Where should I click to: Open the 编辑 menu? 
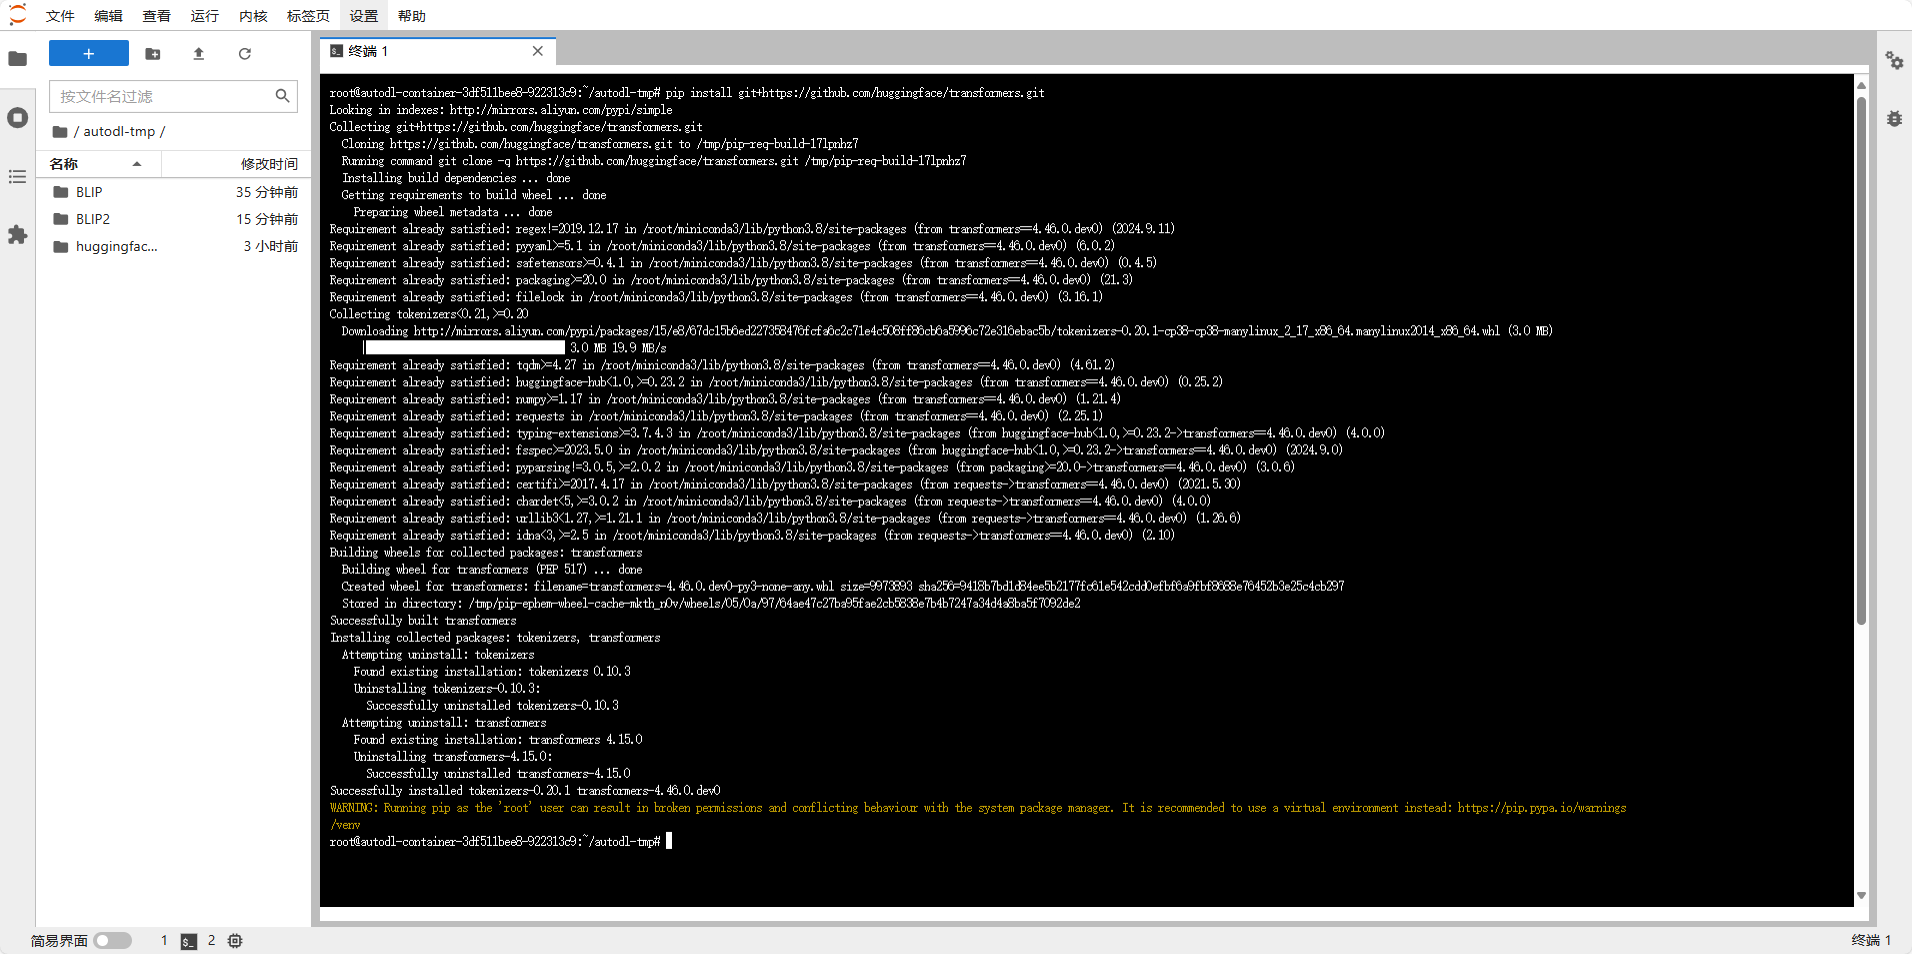click(x=108, y=15)
